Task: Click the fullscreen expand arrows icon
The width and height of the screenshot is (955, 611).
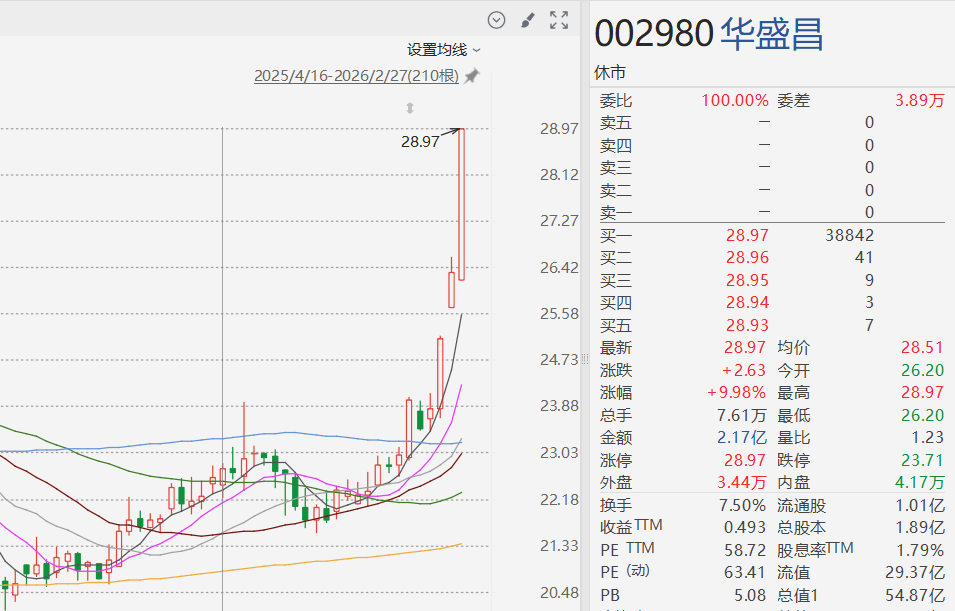Action: pos(559,20)
